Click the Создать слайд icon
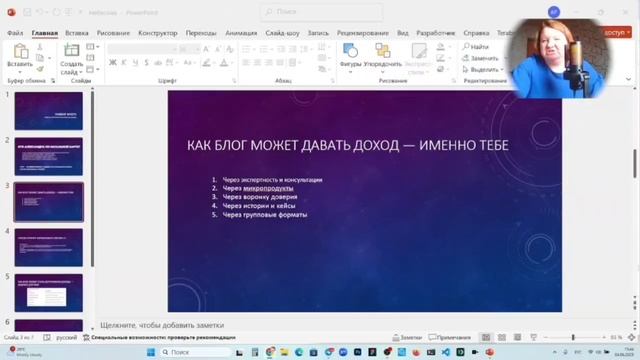The height and width of the screenshot is (360, 640). 71,51
